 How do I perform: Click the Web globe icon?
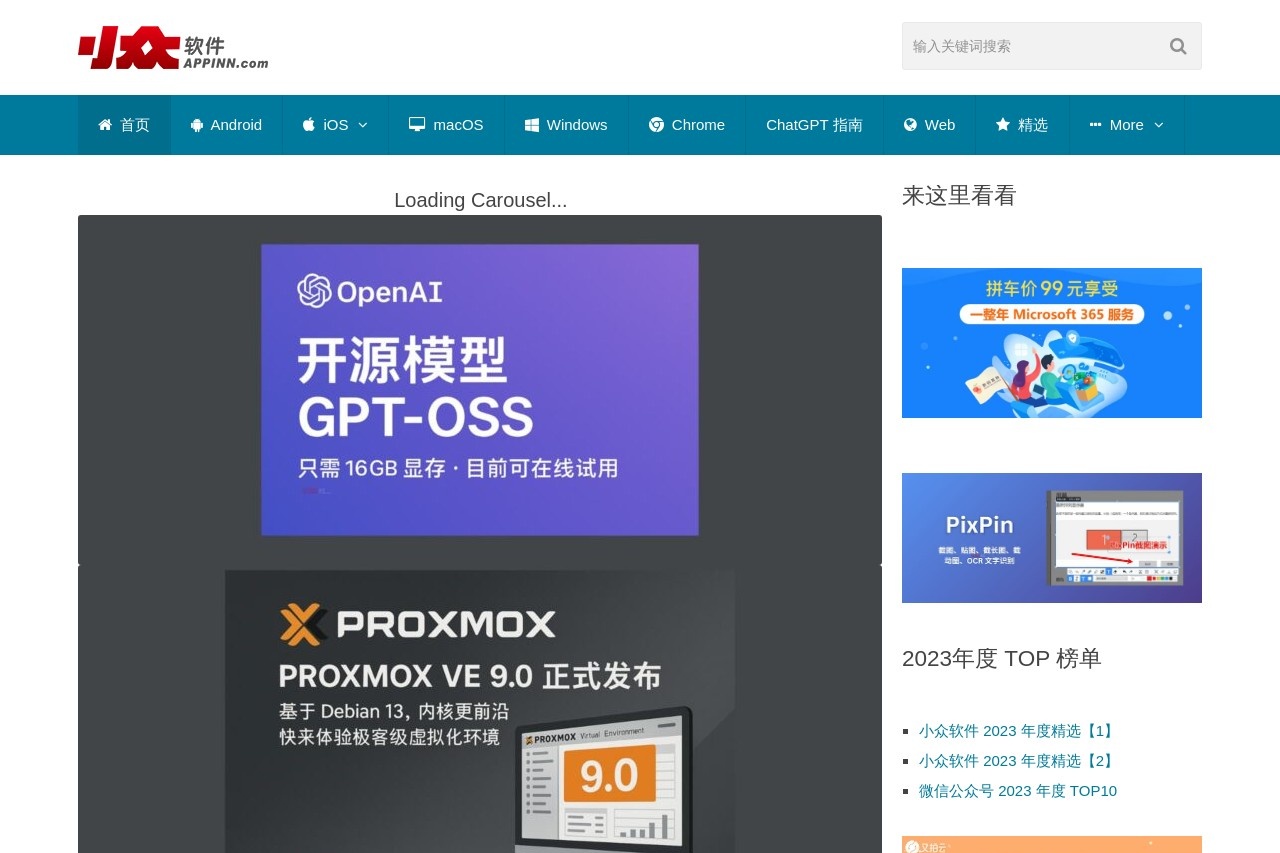(x=910, y=125)
